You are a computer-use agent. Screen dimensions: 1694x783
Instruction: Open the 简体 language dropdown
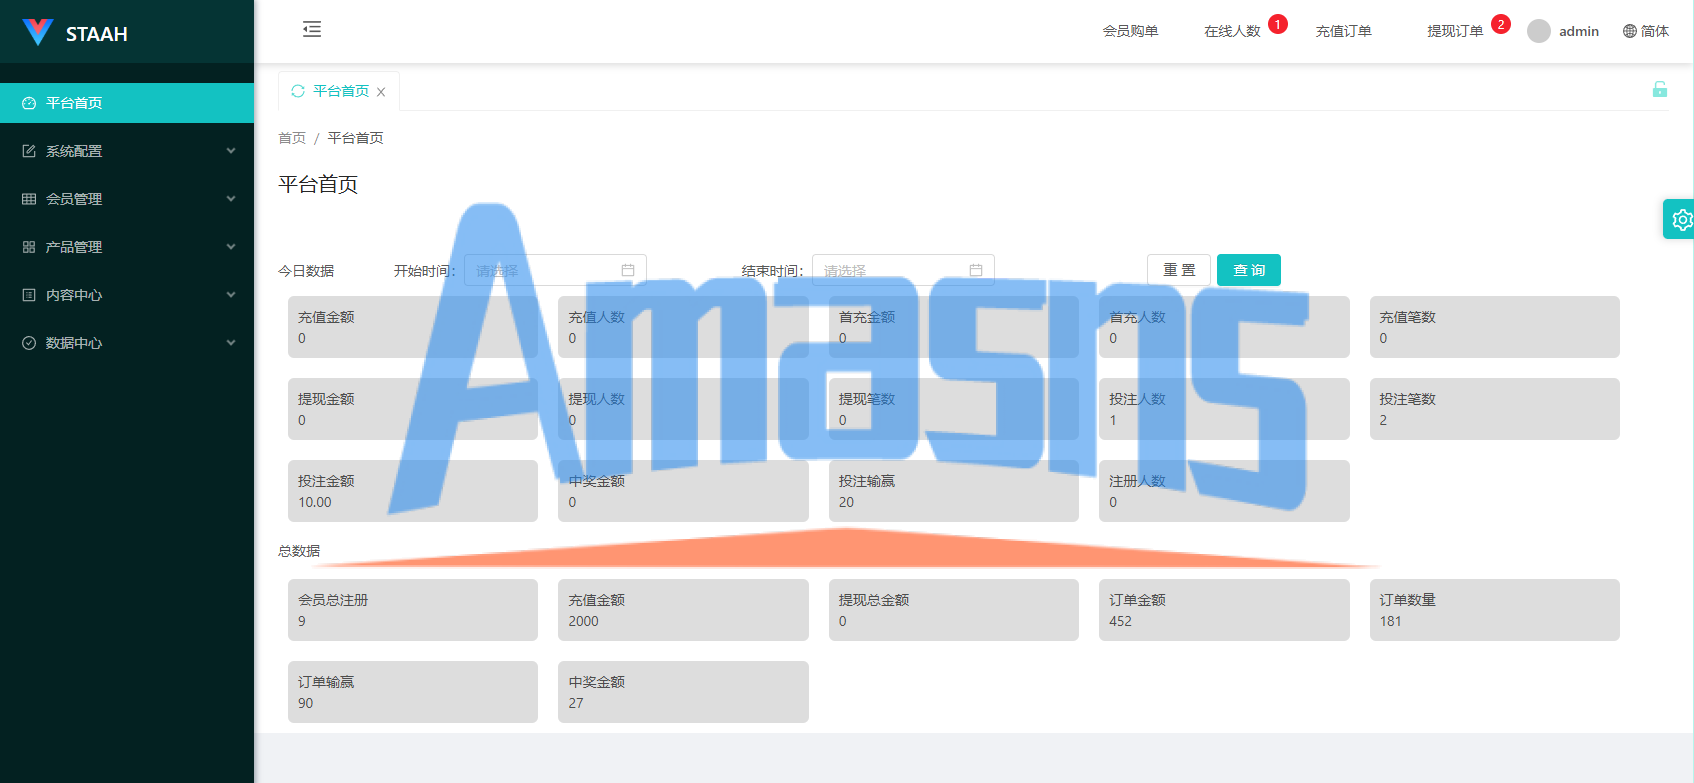[1646, 31]
